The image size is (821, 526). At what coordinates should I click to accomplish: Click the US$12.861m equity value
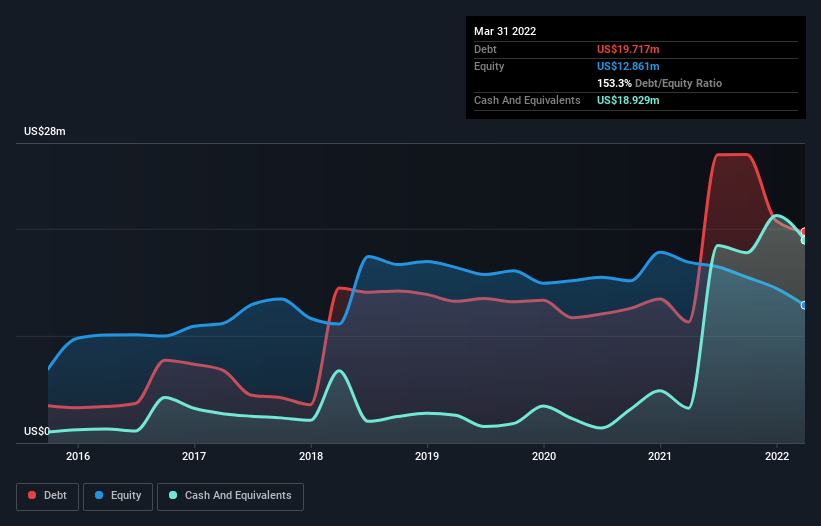(628, 66)
